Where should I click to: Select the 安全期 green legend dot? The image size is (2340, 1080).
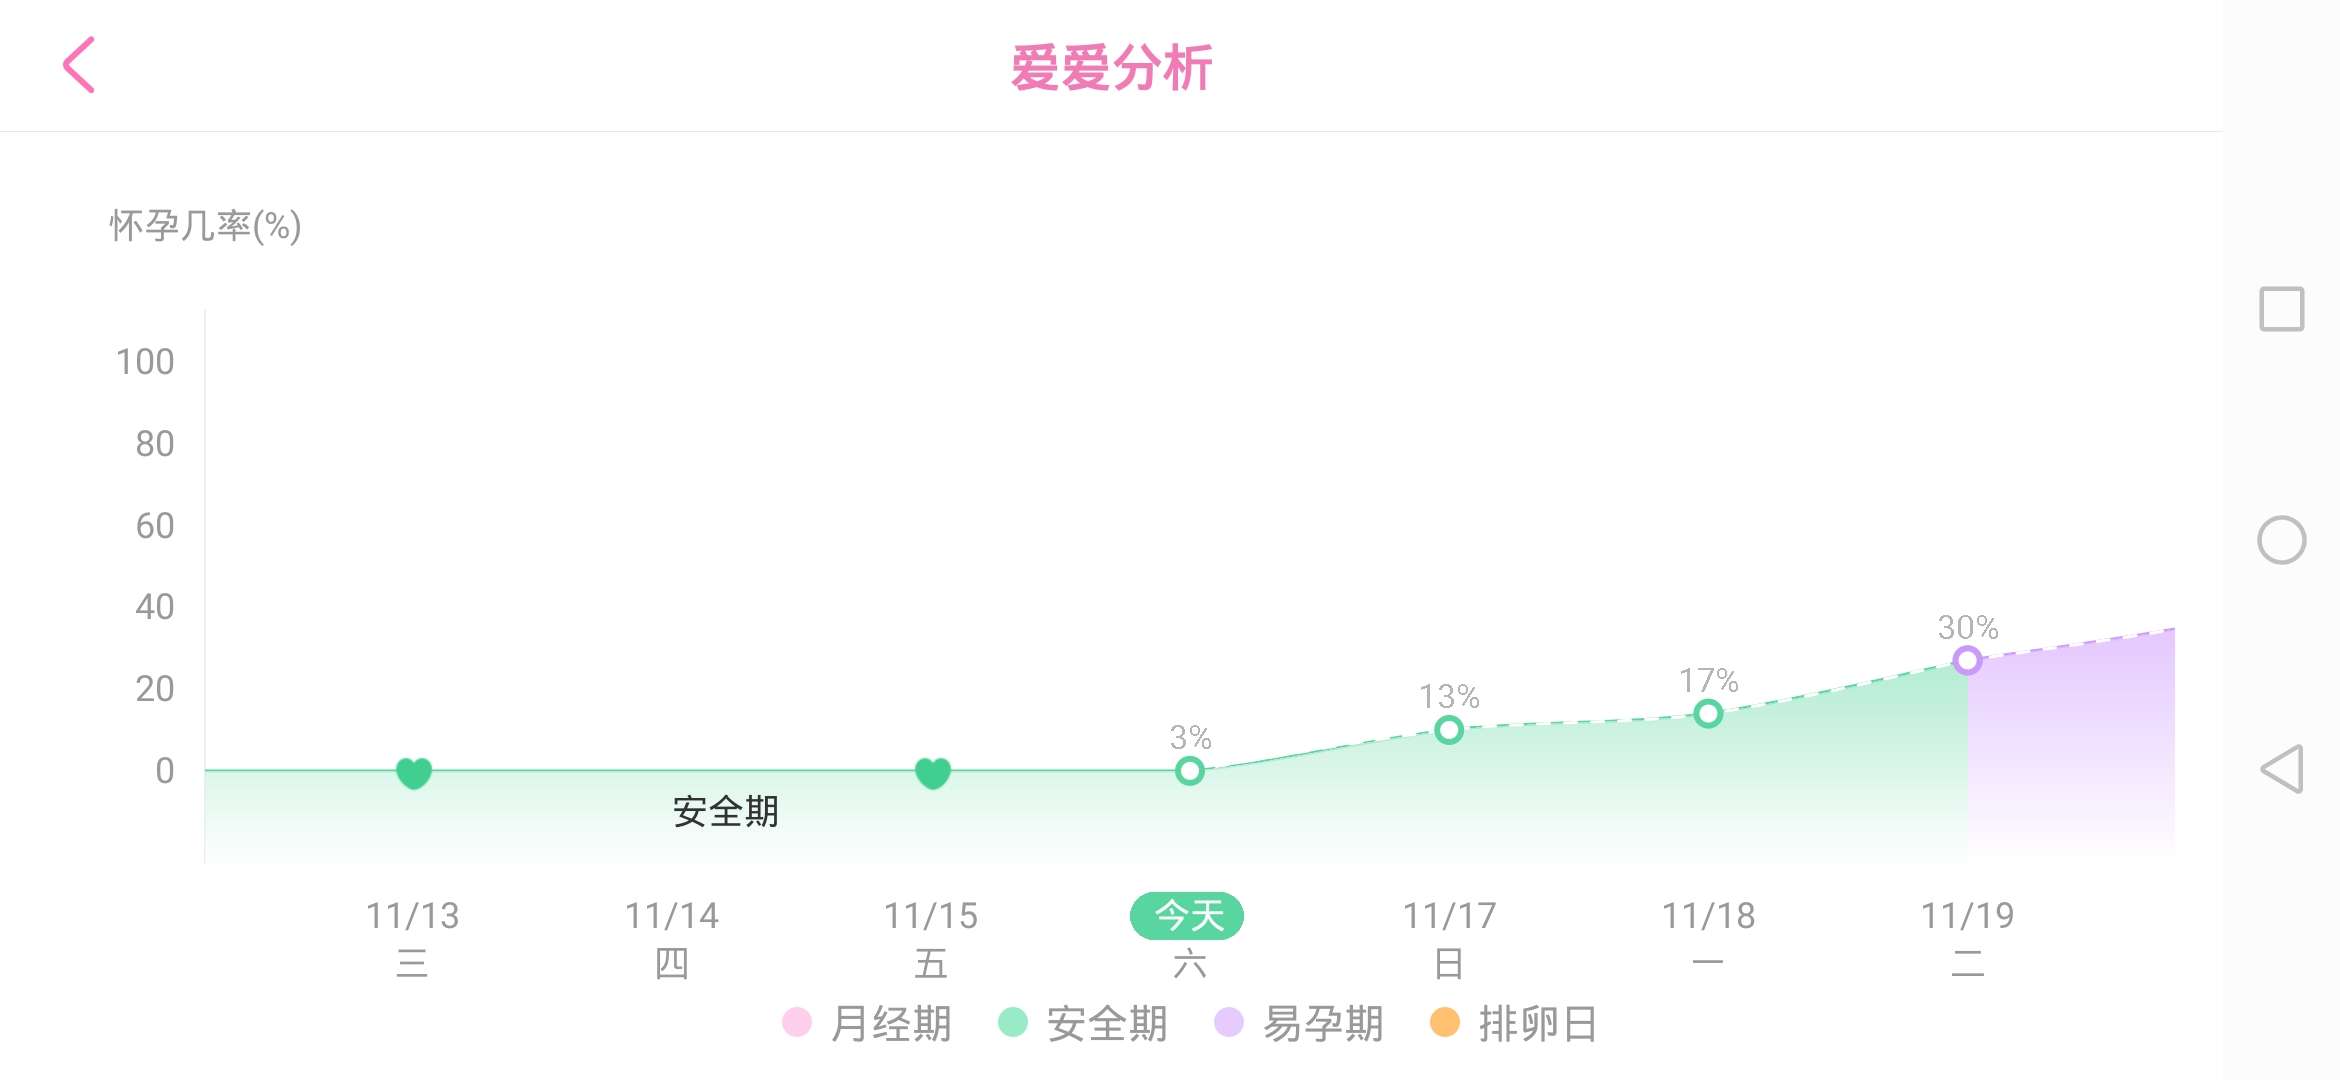1014,1024
